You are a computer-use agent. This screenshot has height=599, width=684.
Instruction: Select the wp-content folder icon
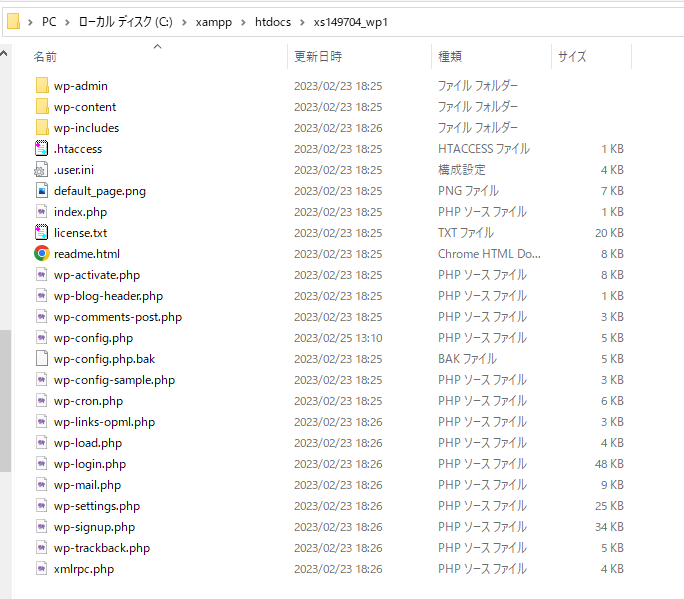[x=41, y=107]
